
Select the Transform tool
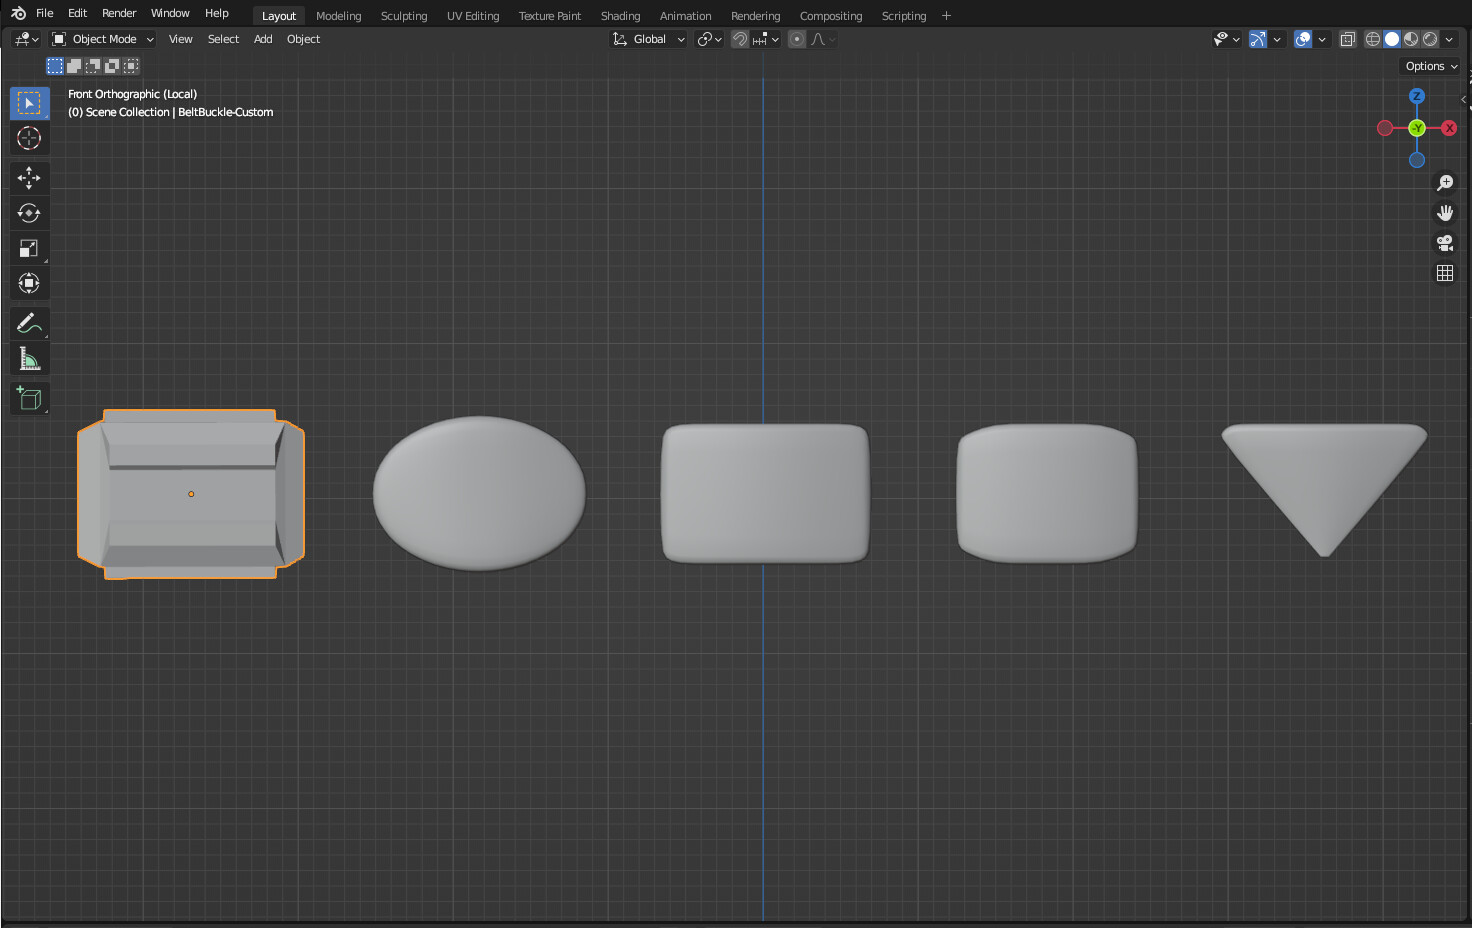[x=29, y=283]
